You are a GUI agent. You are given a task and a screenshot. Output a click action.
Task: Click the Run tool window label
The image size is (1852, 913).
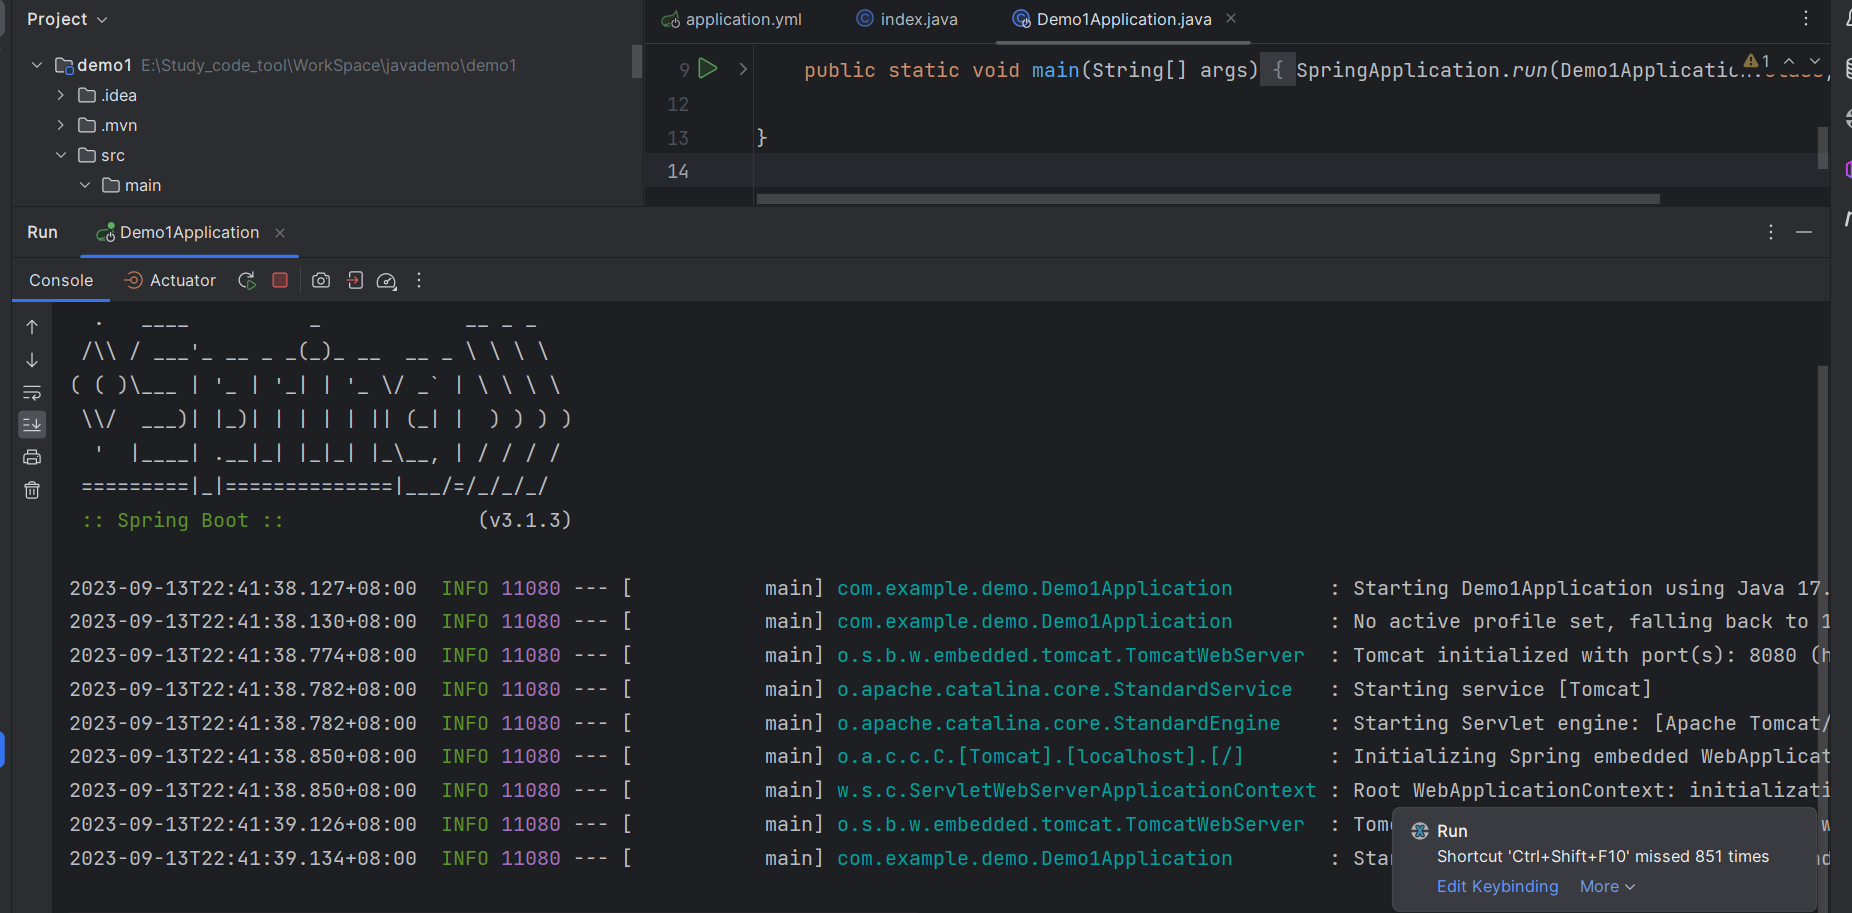(x=42, y=232)
